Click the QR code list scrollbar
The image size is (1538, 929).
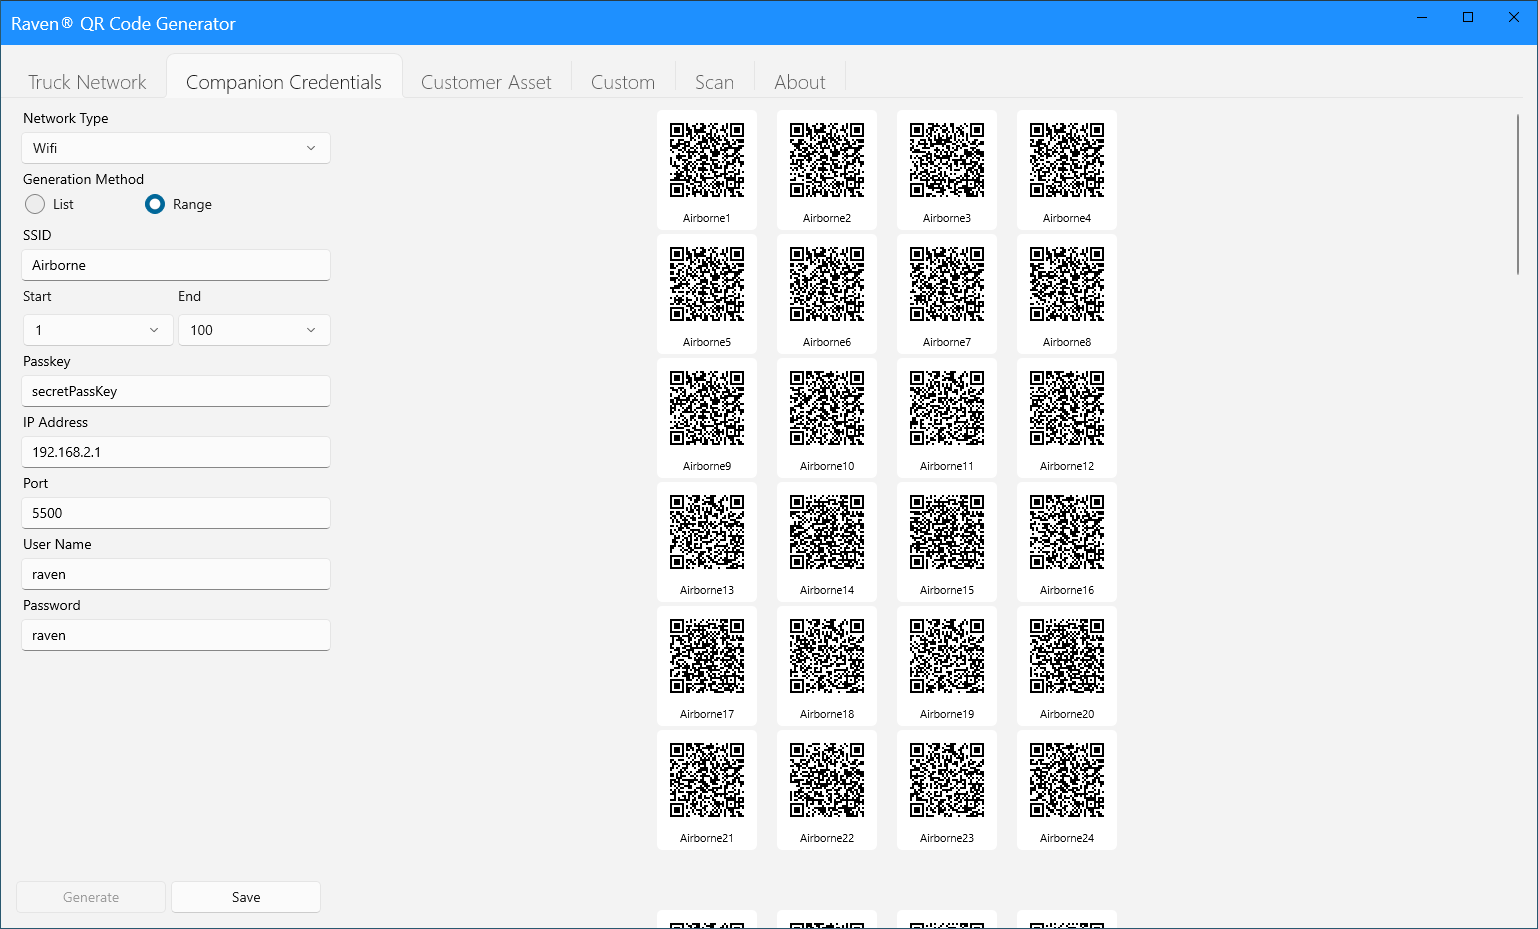(x=1518, y=194)
